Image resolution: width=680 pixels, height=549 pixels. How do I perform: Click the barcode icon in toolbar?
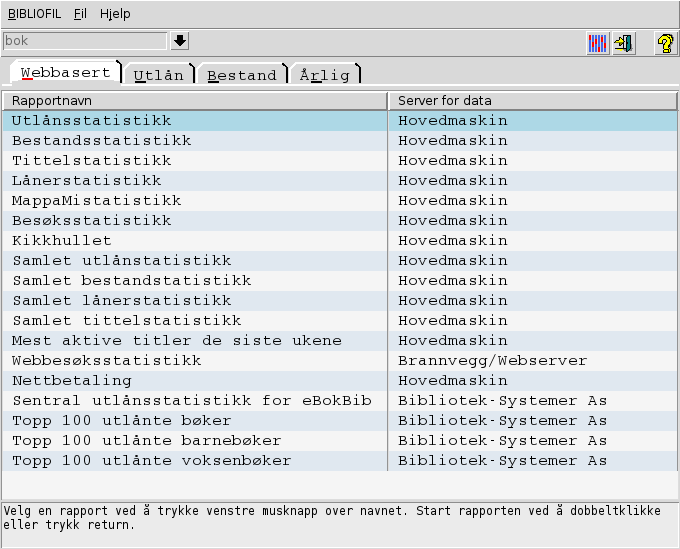click(x=597, y=43)
